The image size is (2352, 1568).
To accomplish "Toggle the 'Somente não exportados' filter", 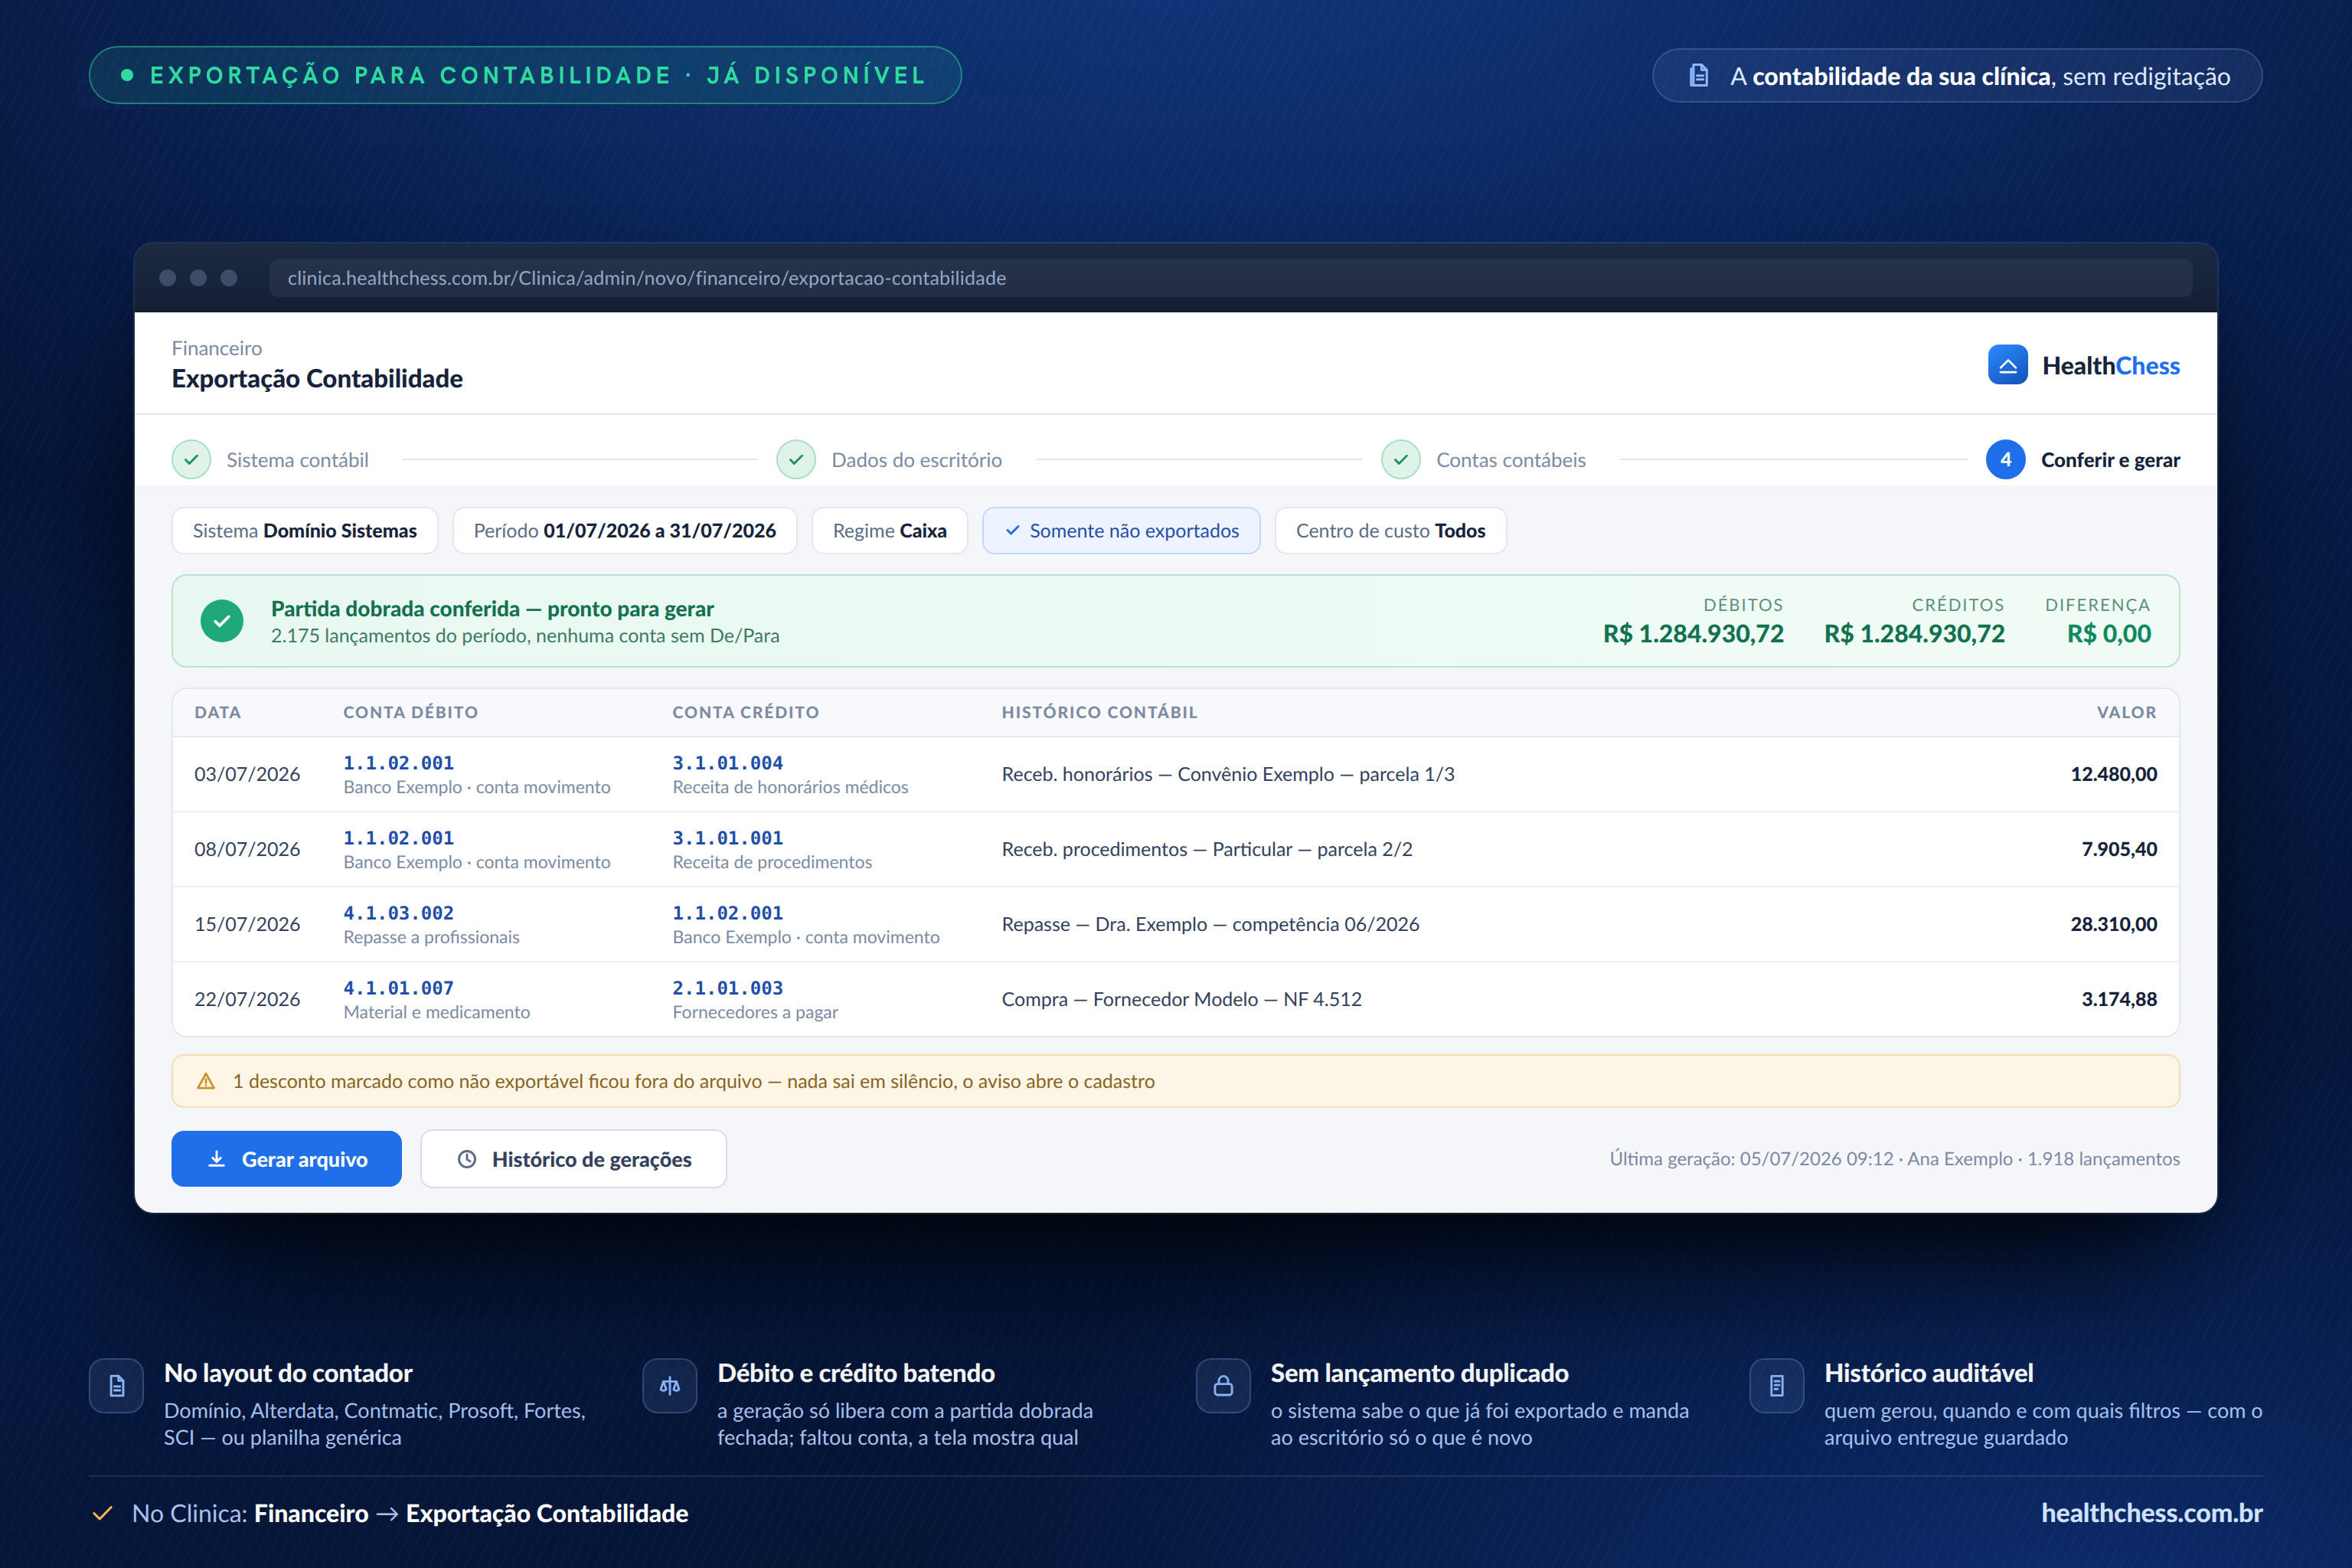I will (1121, 531).
